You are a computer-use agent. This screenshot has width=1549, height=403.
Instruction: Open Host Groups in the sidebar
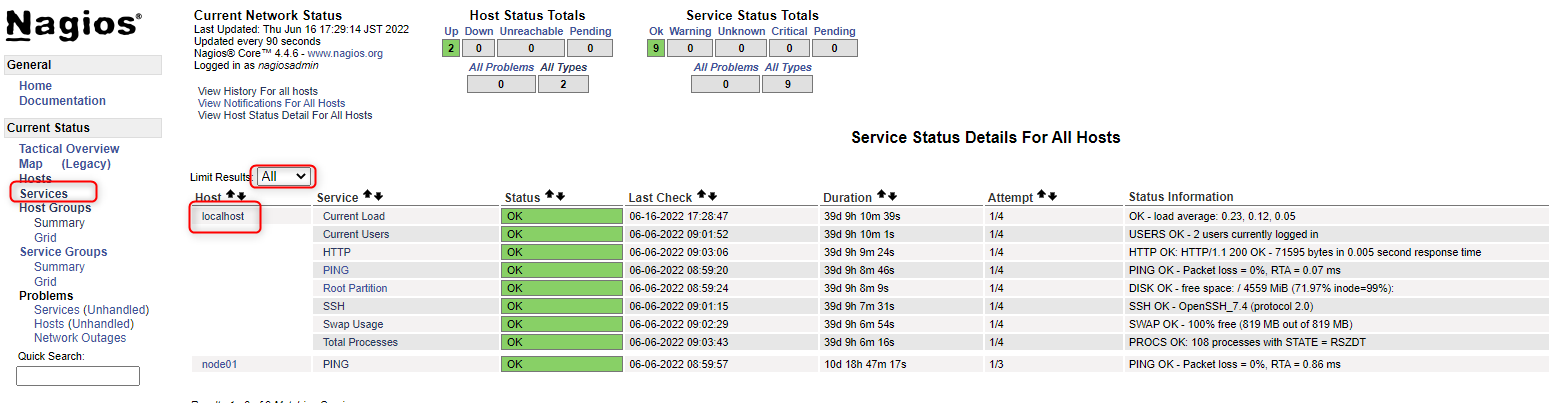click(55, 208)
